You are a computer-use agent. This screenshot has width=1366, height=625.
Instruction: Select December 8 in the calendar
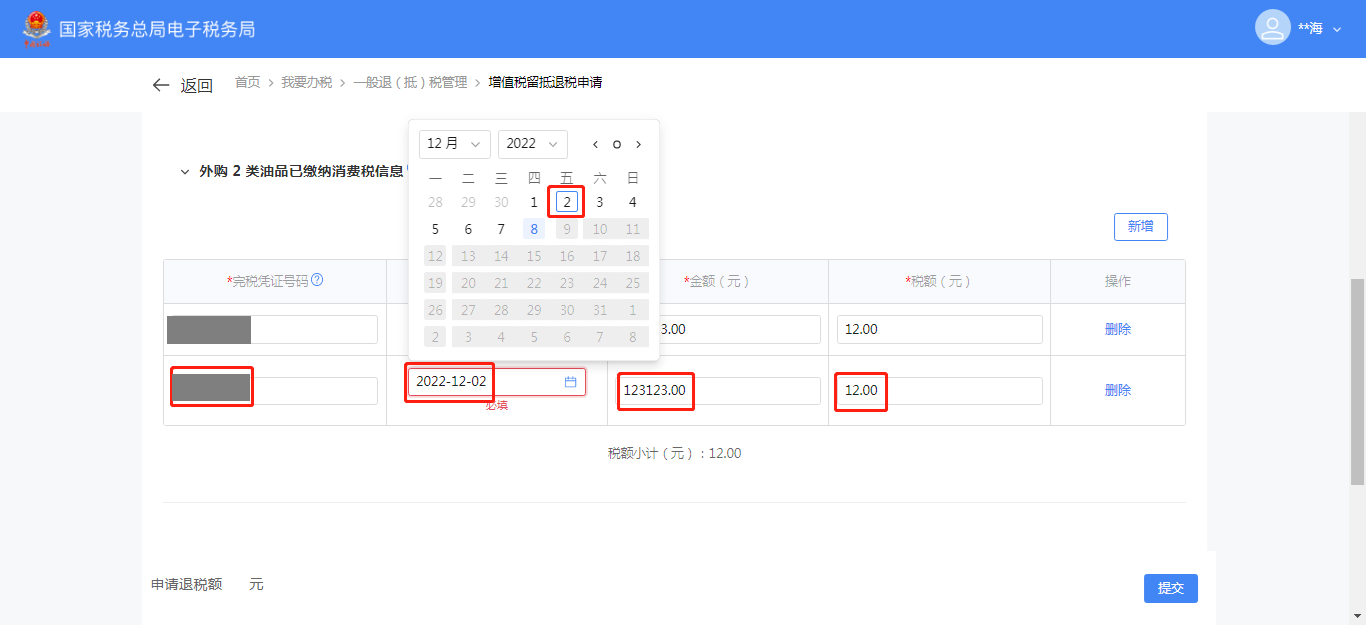click(534, 229)
